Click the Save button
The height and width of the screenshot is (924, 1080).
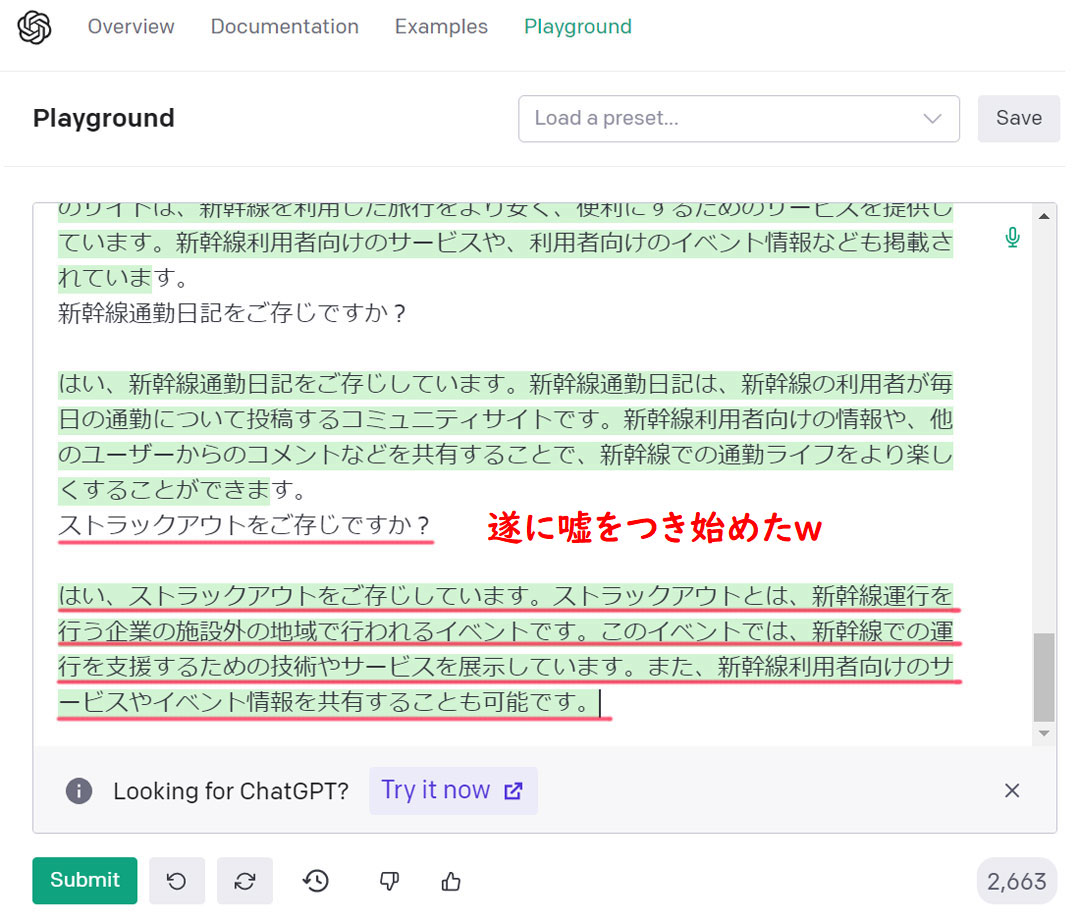click(1018, 118)
